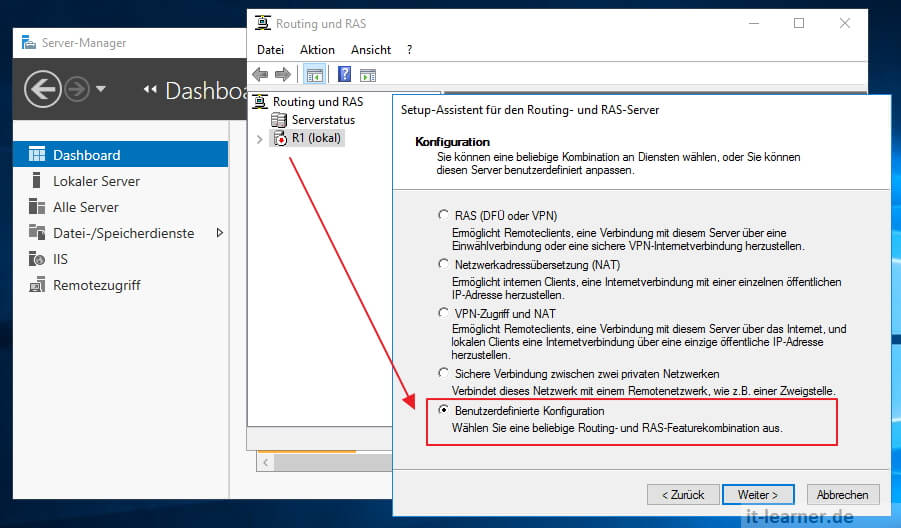Expand Datei-/Speicherdienste submenu arrow

click(x=220, y=233)
